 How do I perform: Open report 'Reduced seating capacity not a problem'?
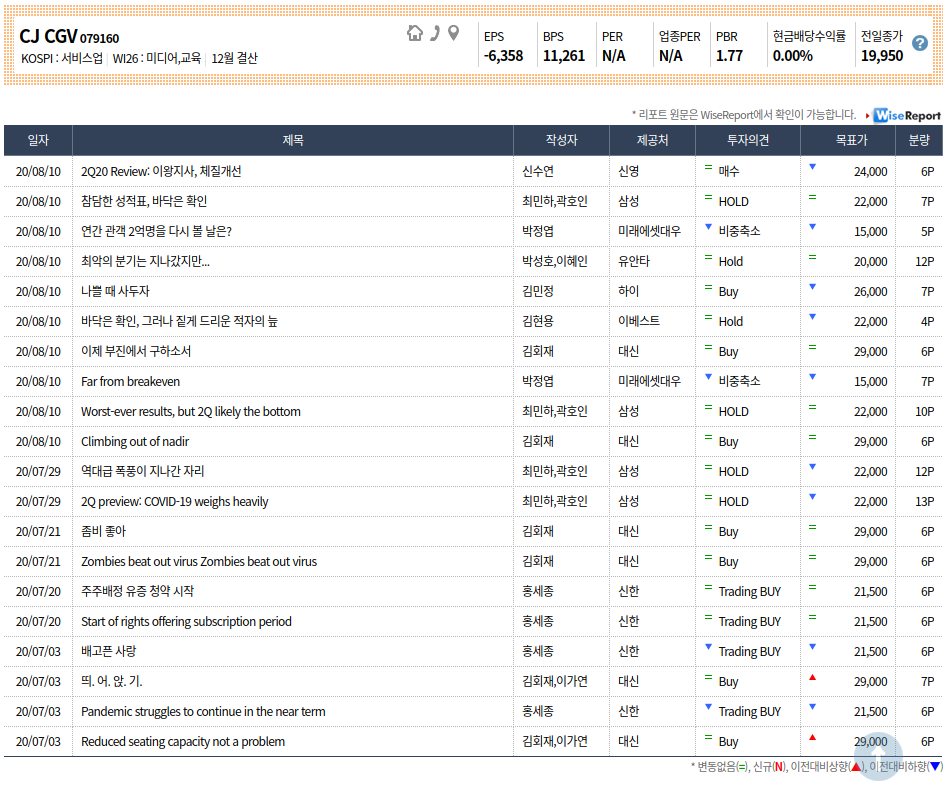click(x=183, y=741)
